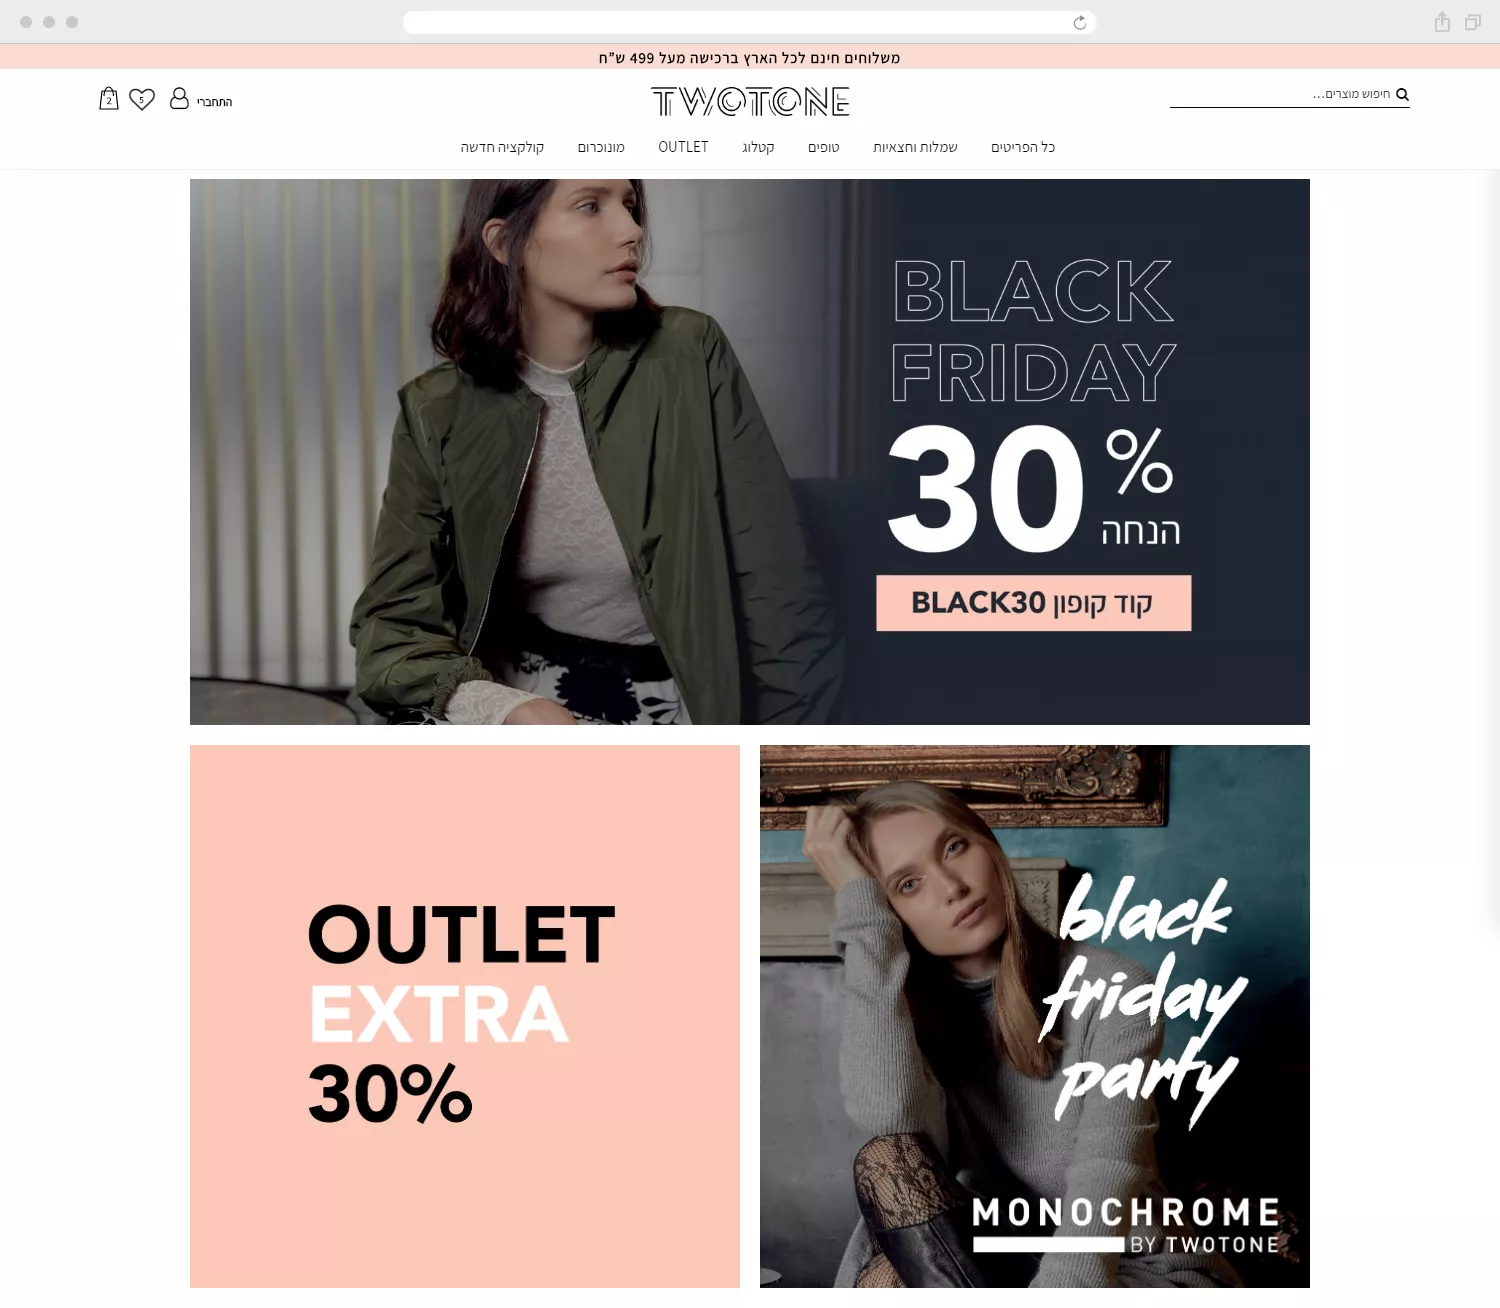Open the shopping bag cart icon

109,99
